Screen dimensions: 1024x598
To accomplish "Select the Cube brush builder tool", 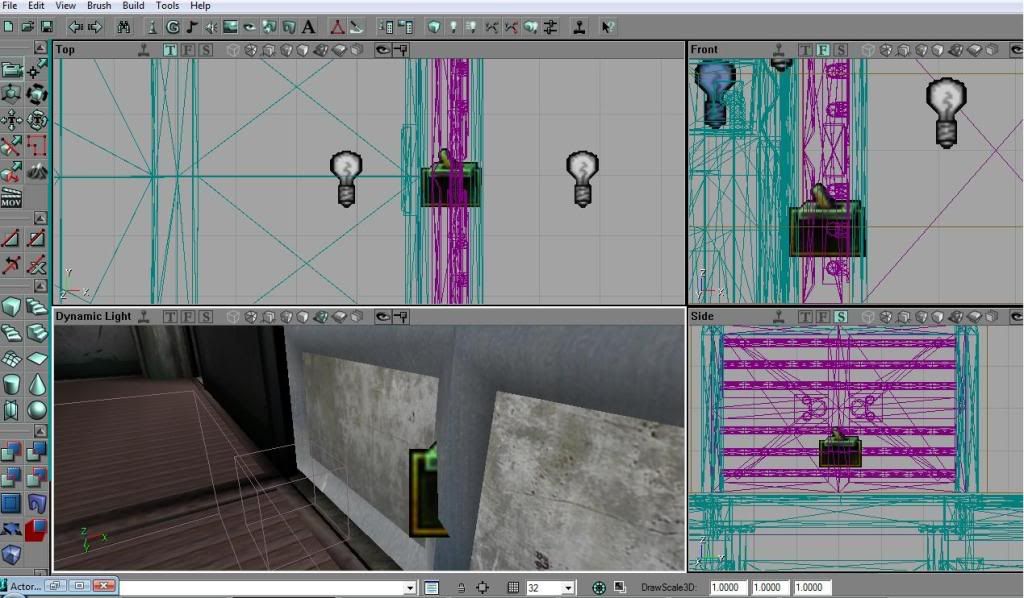I will (11, 306).
